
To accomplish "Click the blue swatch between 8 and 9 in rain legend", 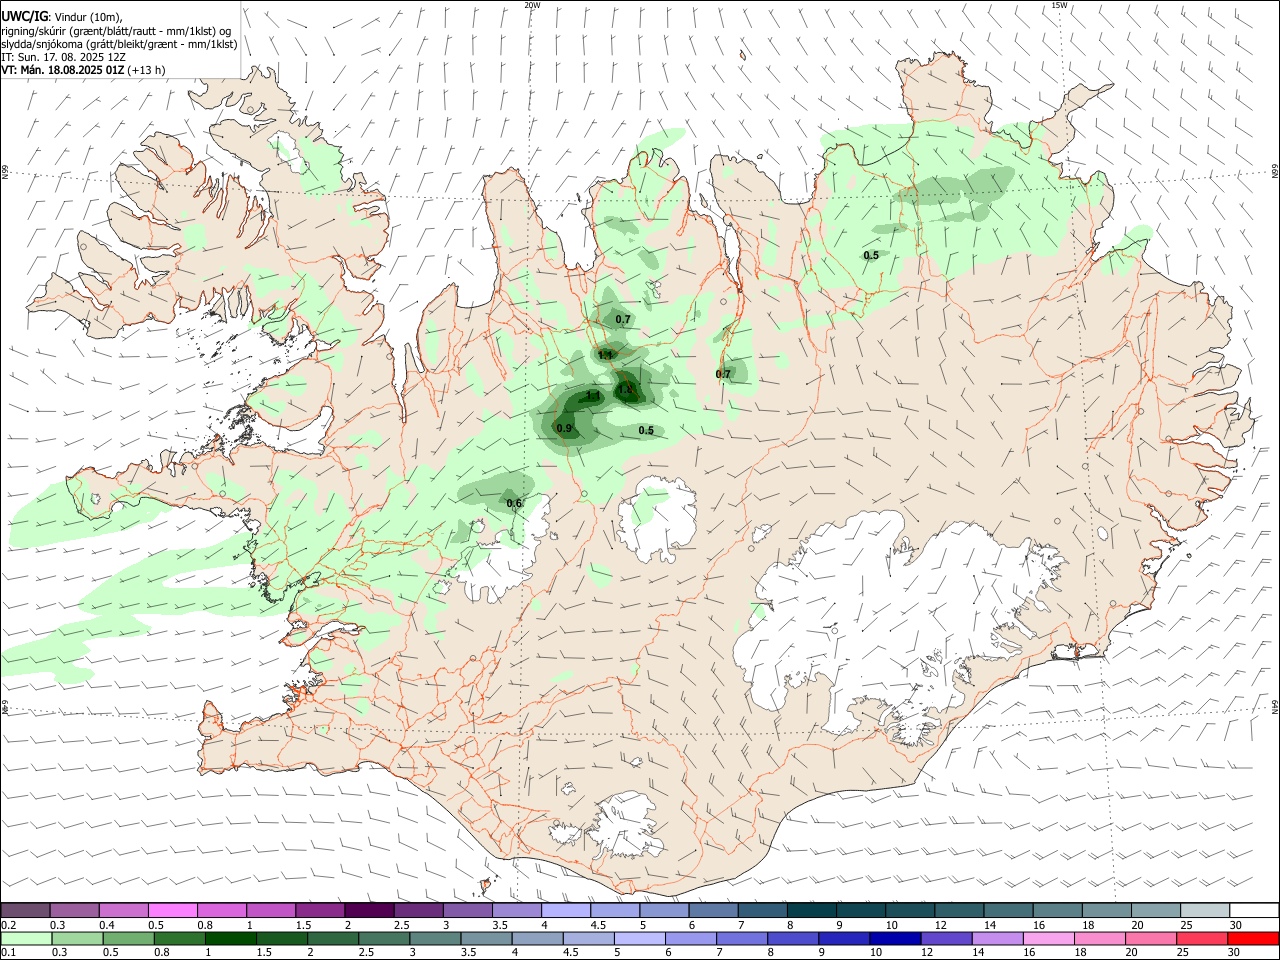I will pyautogui.click(x=792, y=939).
